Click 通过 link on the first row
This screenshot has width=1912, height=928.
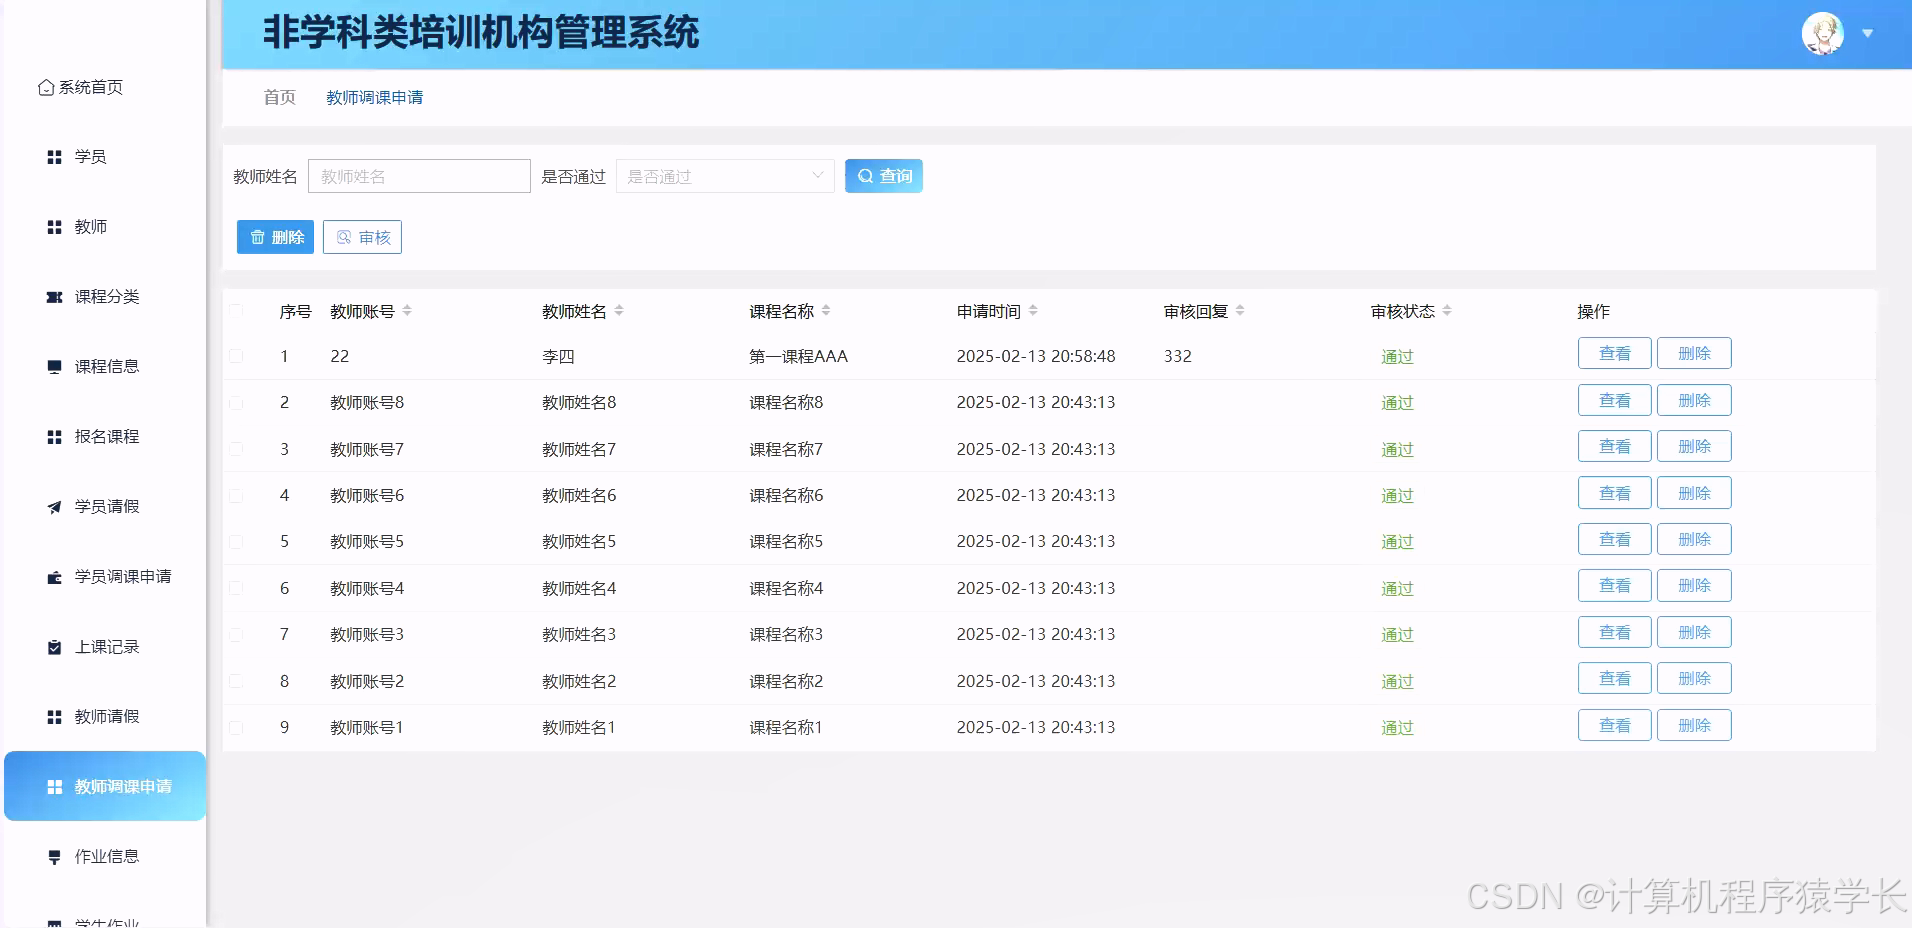click(1396, 356)
